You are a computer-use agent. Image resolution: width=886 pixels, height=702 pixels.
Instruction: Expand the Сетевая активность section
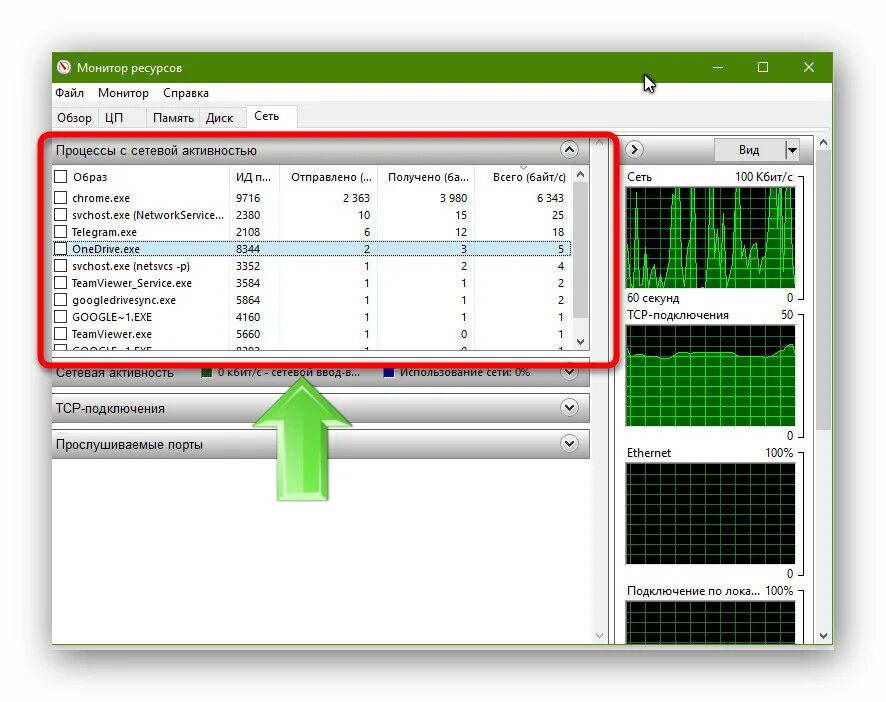click(x=569, y=372)
